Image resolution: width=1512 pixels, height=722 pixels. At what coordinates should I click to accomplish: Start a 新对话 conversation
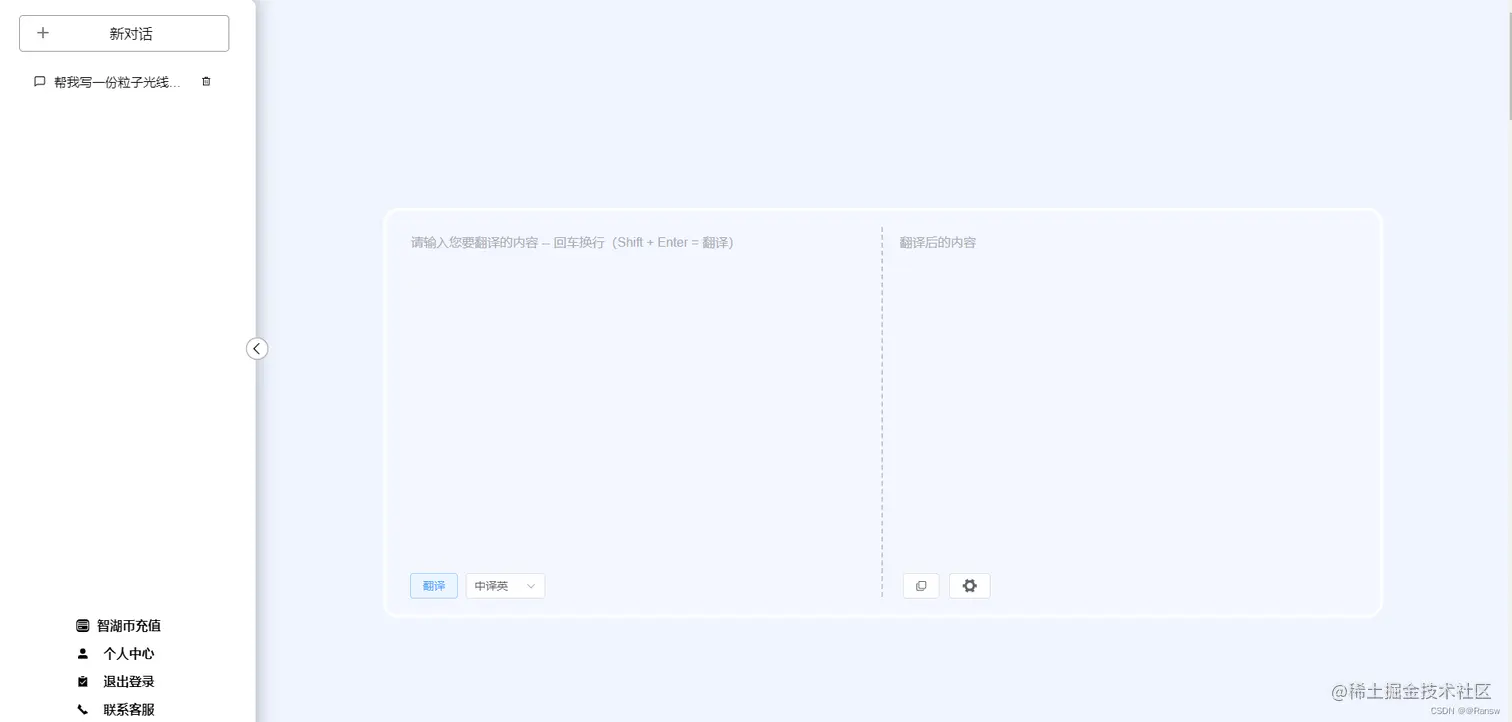click(123, 32)
